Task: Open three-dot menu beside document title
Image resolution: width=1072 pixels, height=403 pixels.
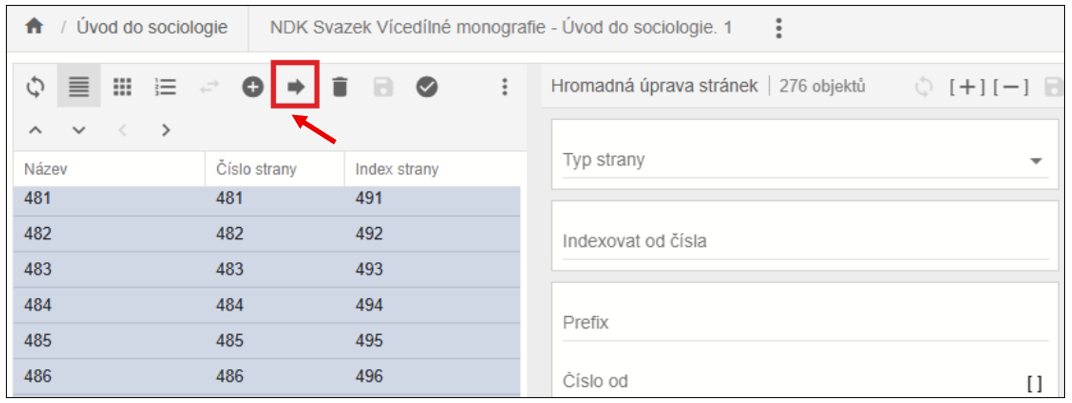Action: tap(779, 28)
